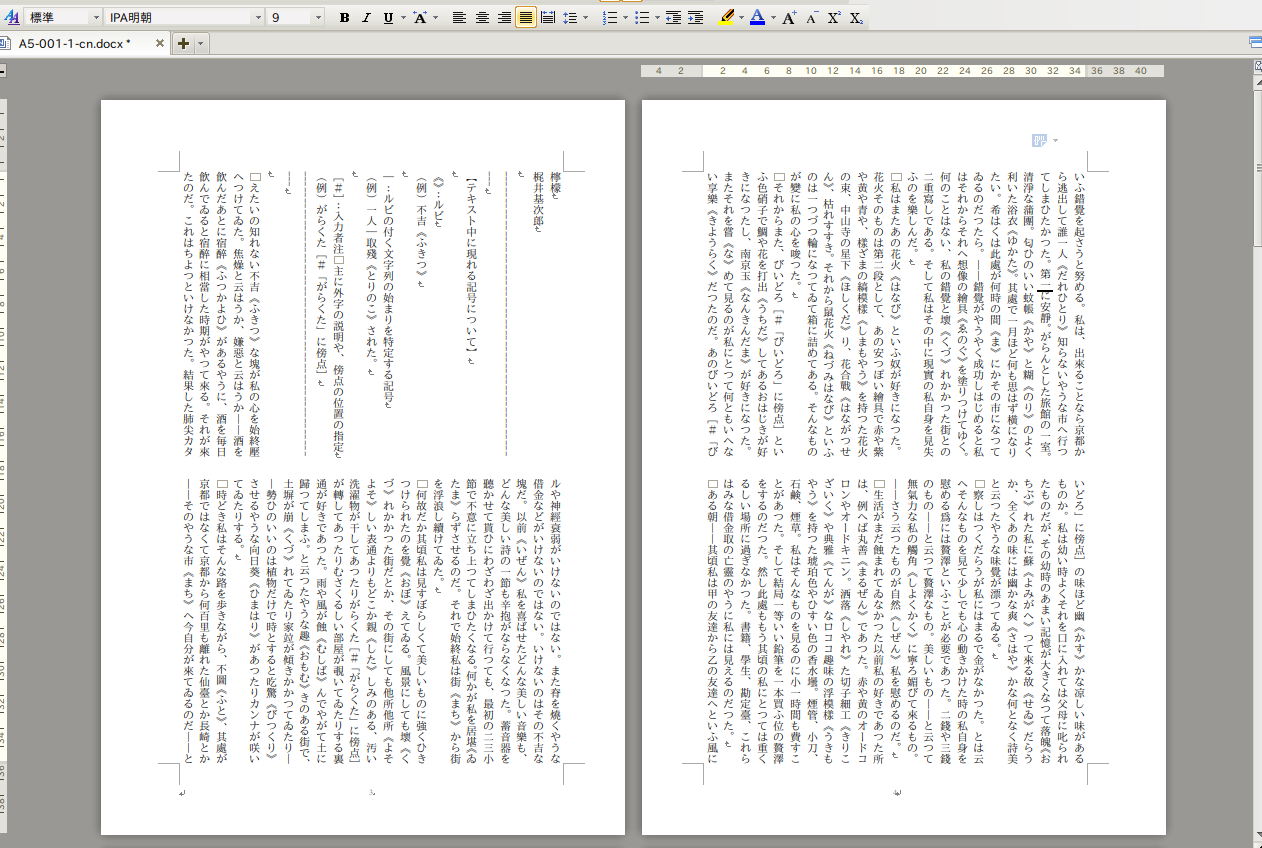This screenshot has height=848, width=1262.
Task: Click the line spacing icon
Action: [570, 18]
